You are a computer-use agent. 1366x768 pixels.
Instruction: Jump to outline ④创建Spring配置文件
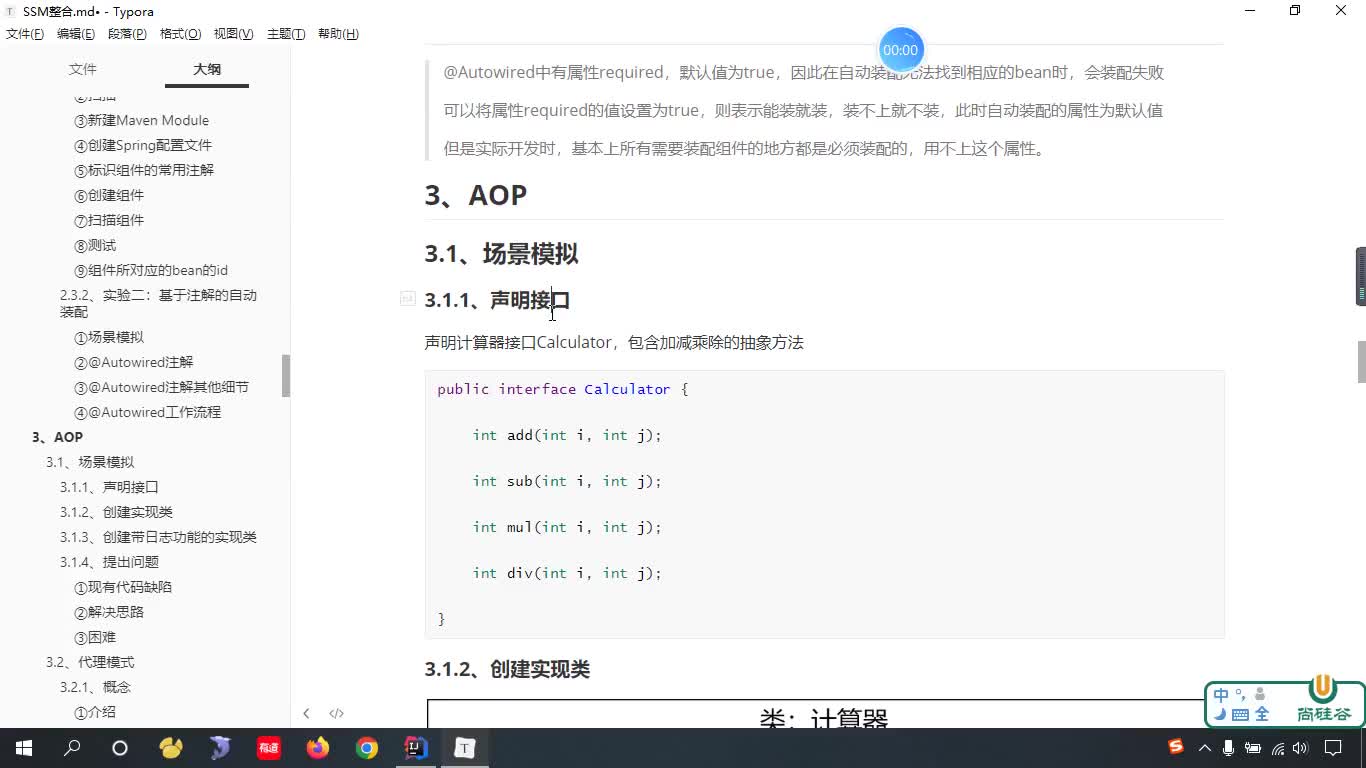143,145
